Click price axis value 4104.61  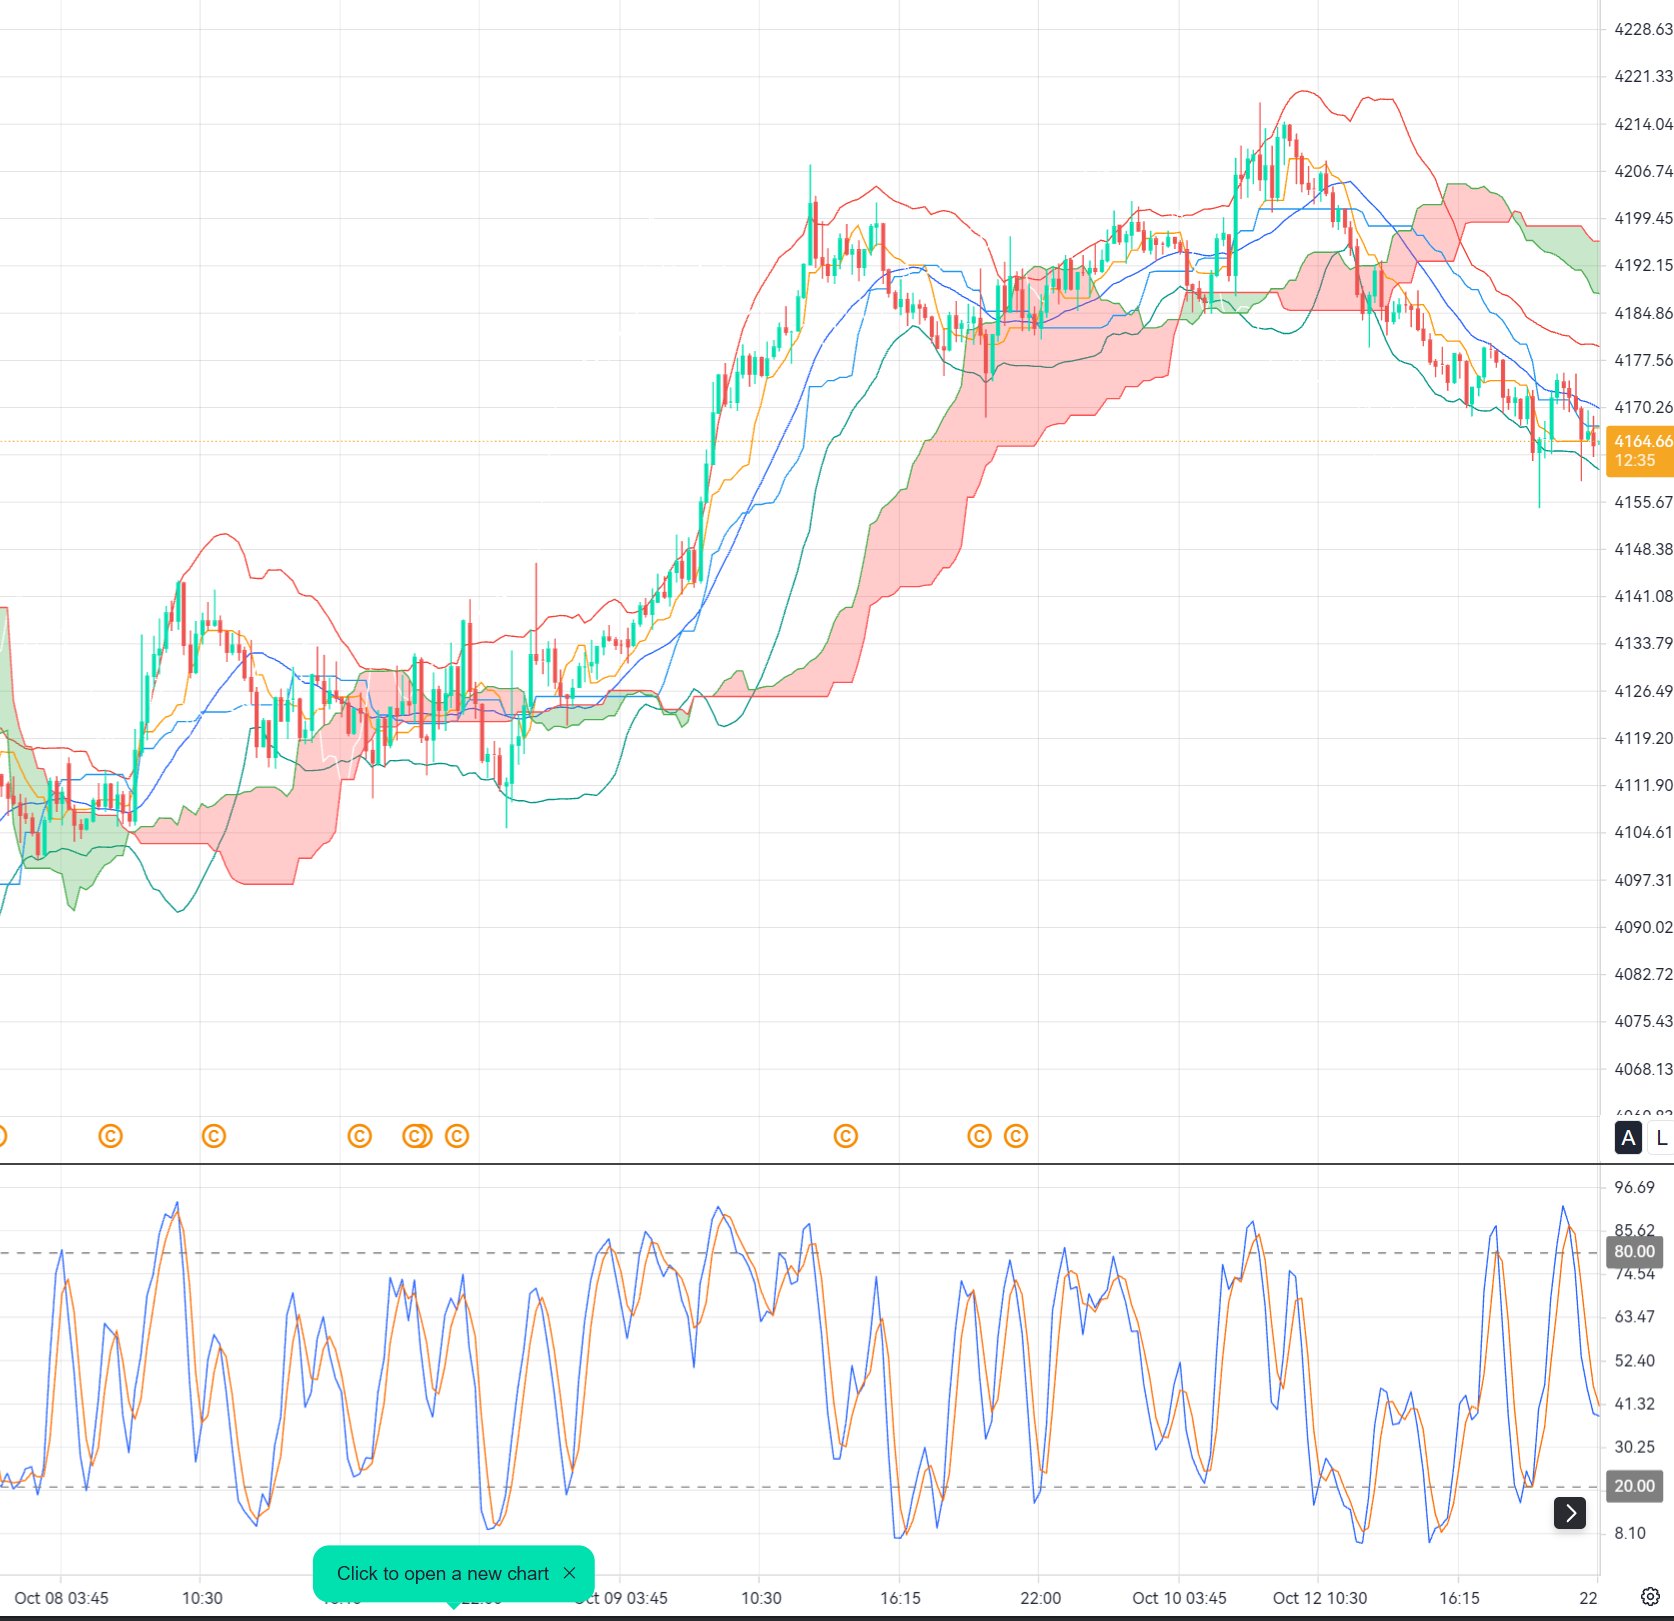point(1643,832)
